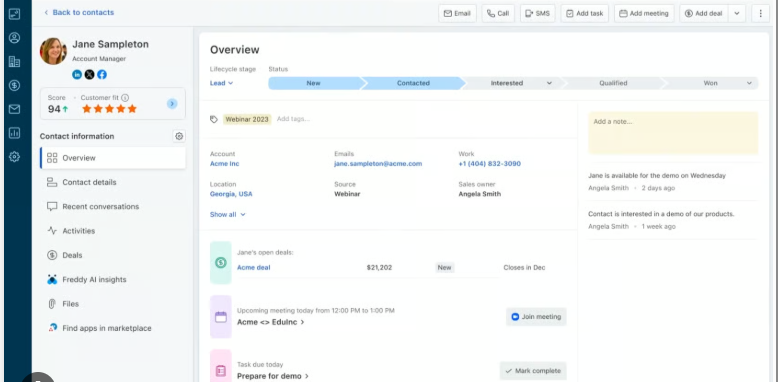Click Jane Sampleton's profile photo
Viewport: 778px width, 382px height.
pyautogui.click(x=53, y=51)
